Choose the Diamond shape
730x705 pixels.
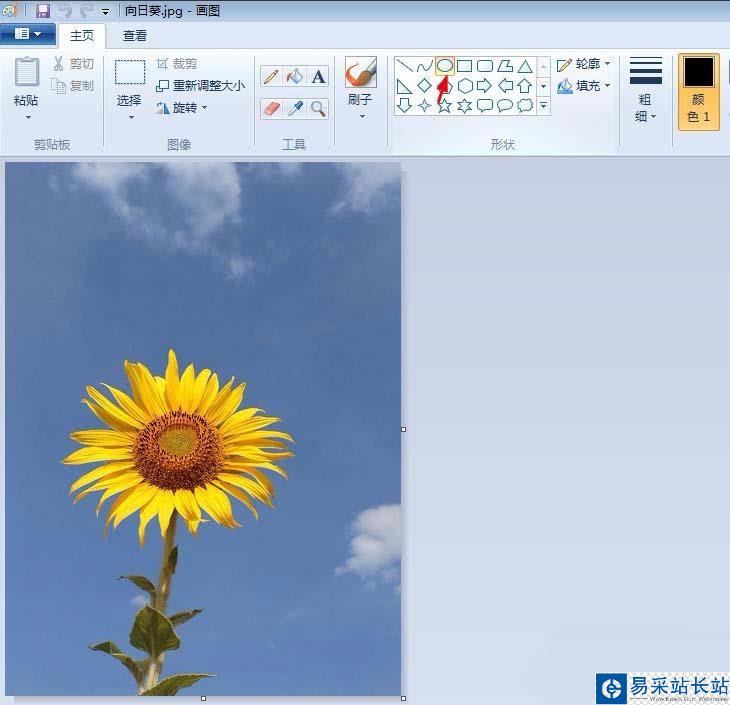[x=424, y=86]
